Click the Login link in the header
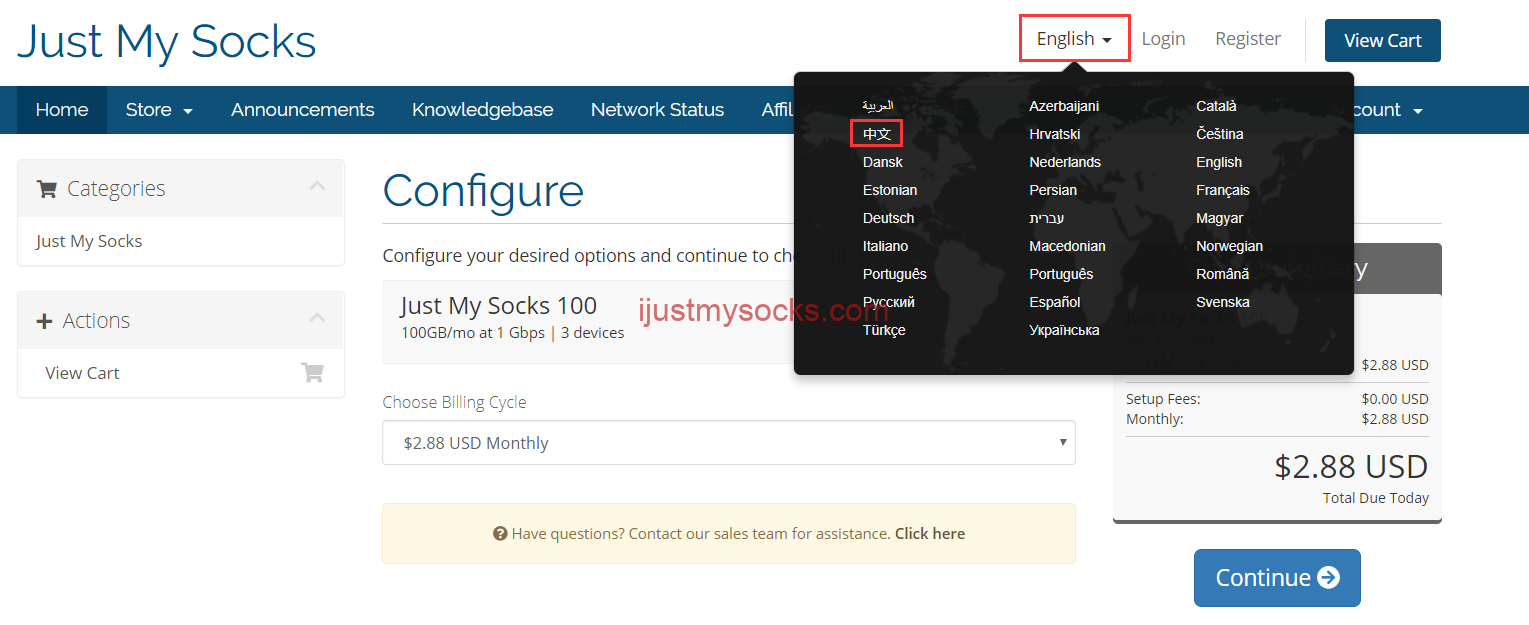Image resolution: width=1529 pixels, height=625 pixels. coord(1163,39)
